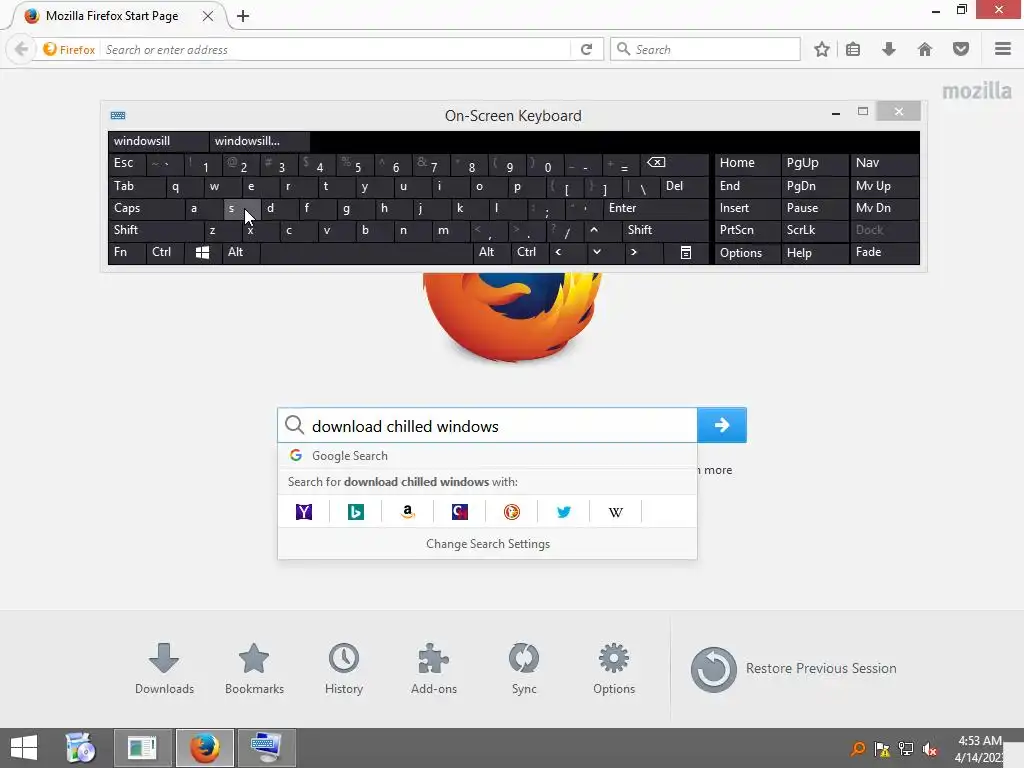The height and width of the screenshot is (768, 1024).
Task: Click Restore Previous Session
Action: click(x=793, y=669)
